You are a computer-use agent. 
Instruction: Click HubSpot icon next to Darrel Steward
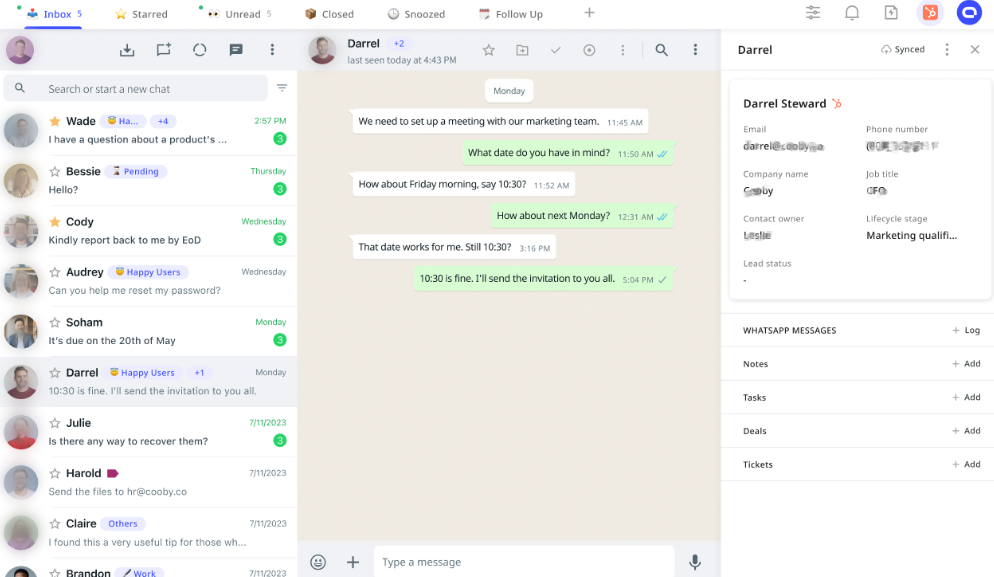pos(837,103)
